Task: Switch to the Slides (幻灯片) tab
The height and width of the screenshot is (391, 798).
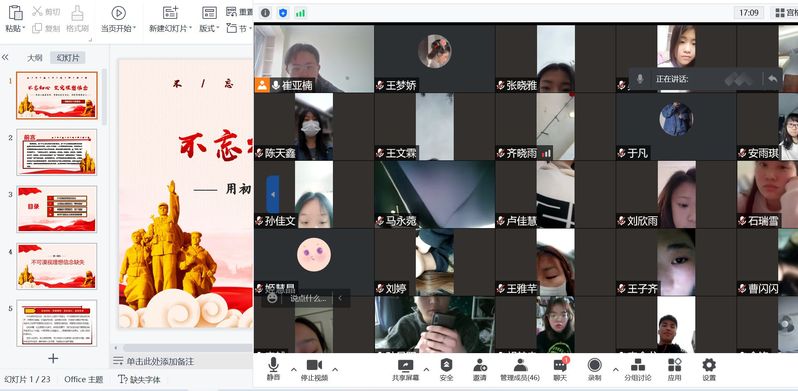Action: click(67, 58)
